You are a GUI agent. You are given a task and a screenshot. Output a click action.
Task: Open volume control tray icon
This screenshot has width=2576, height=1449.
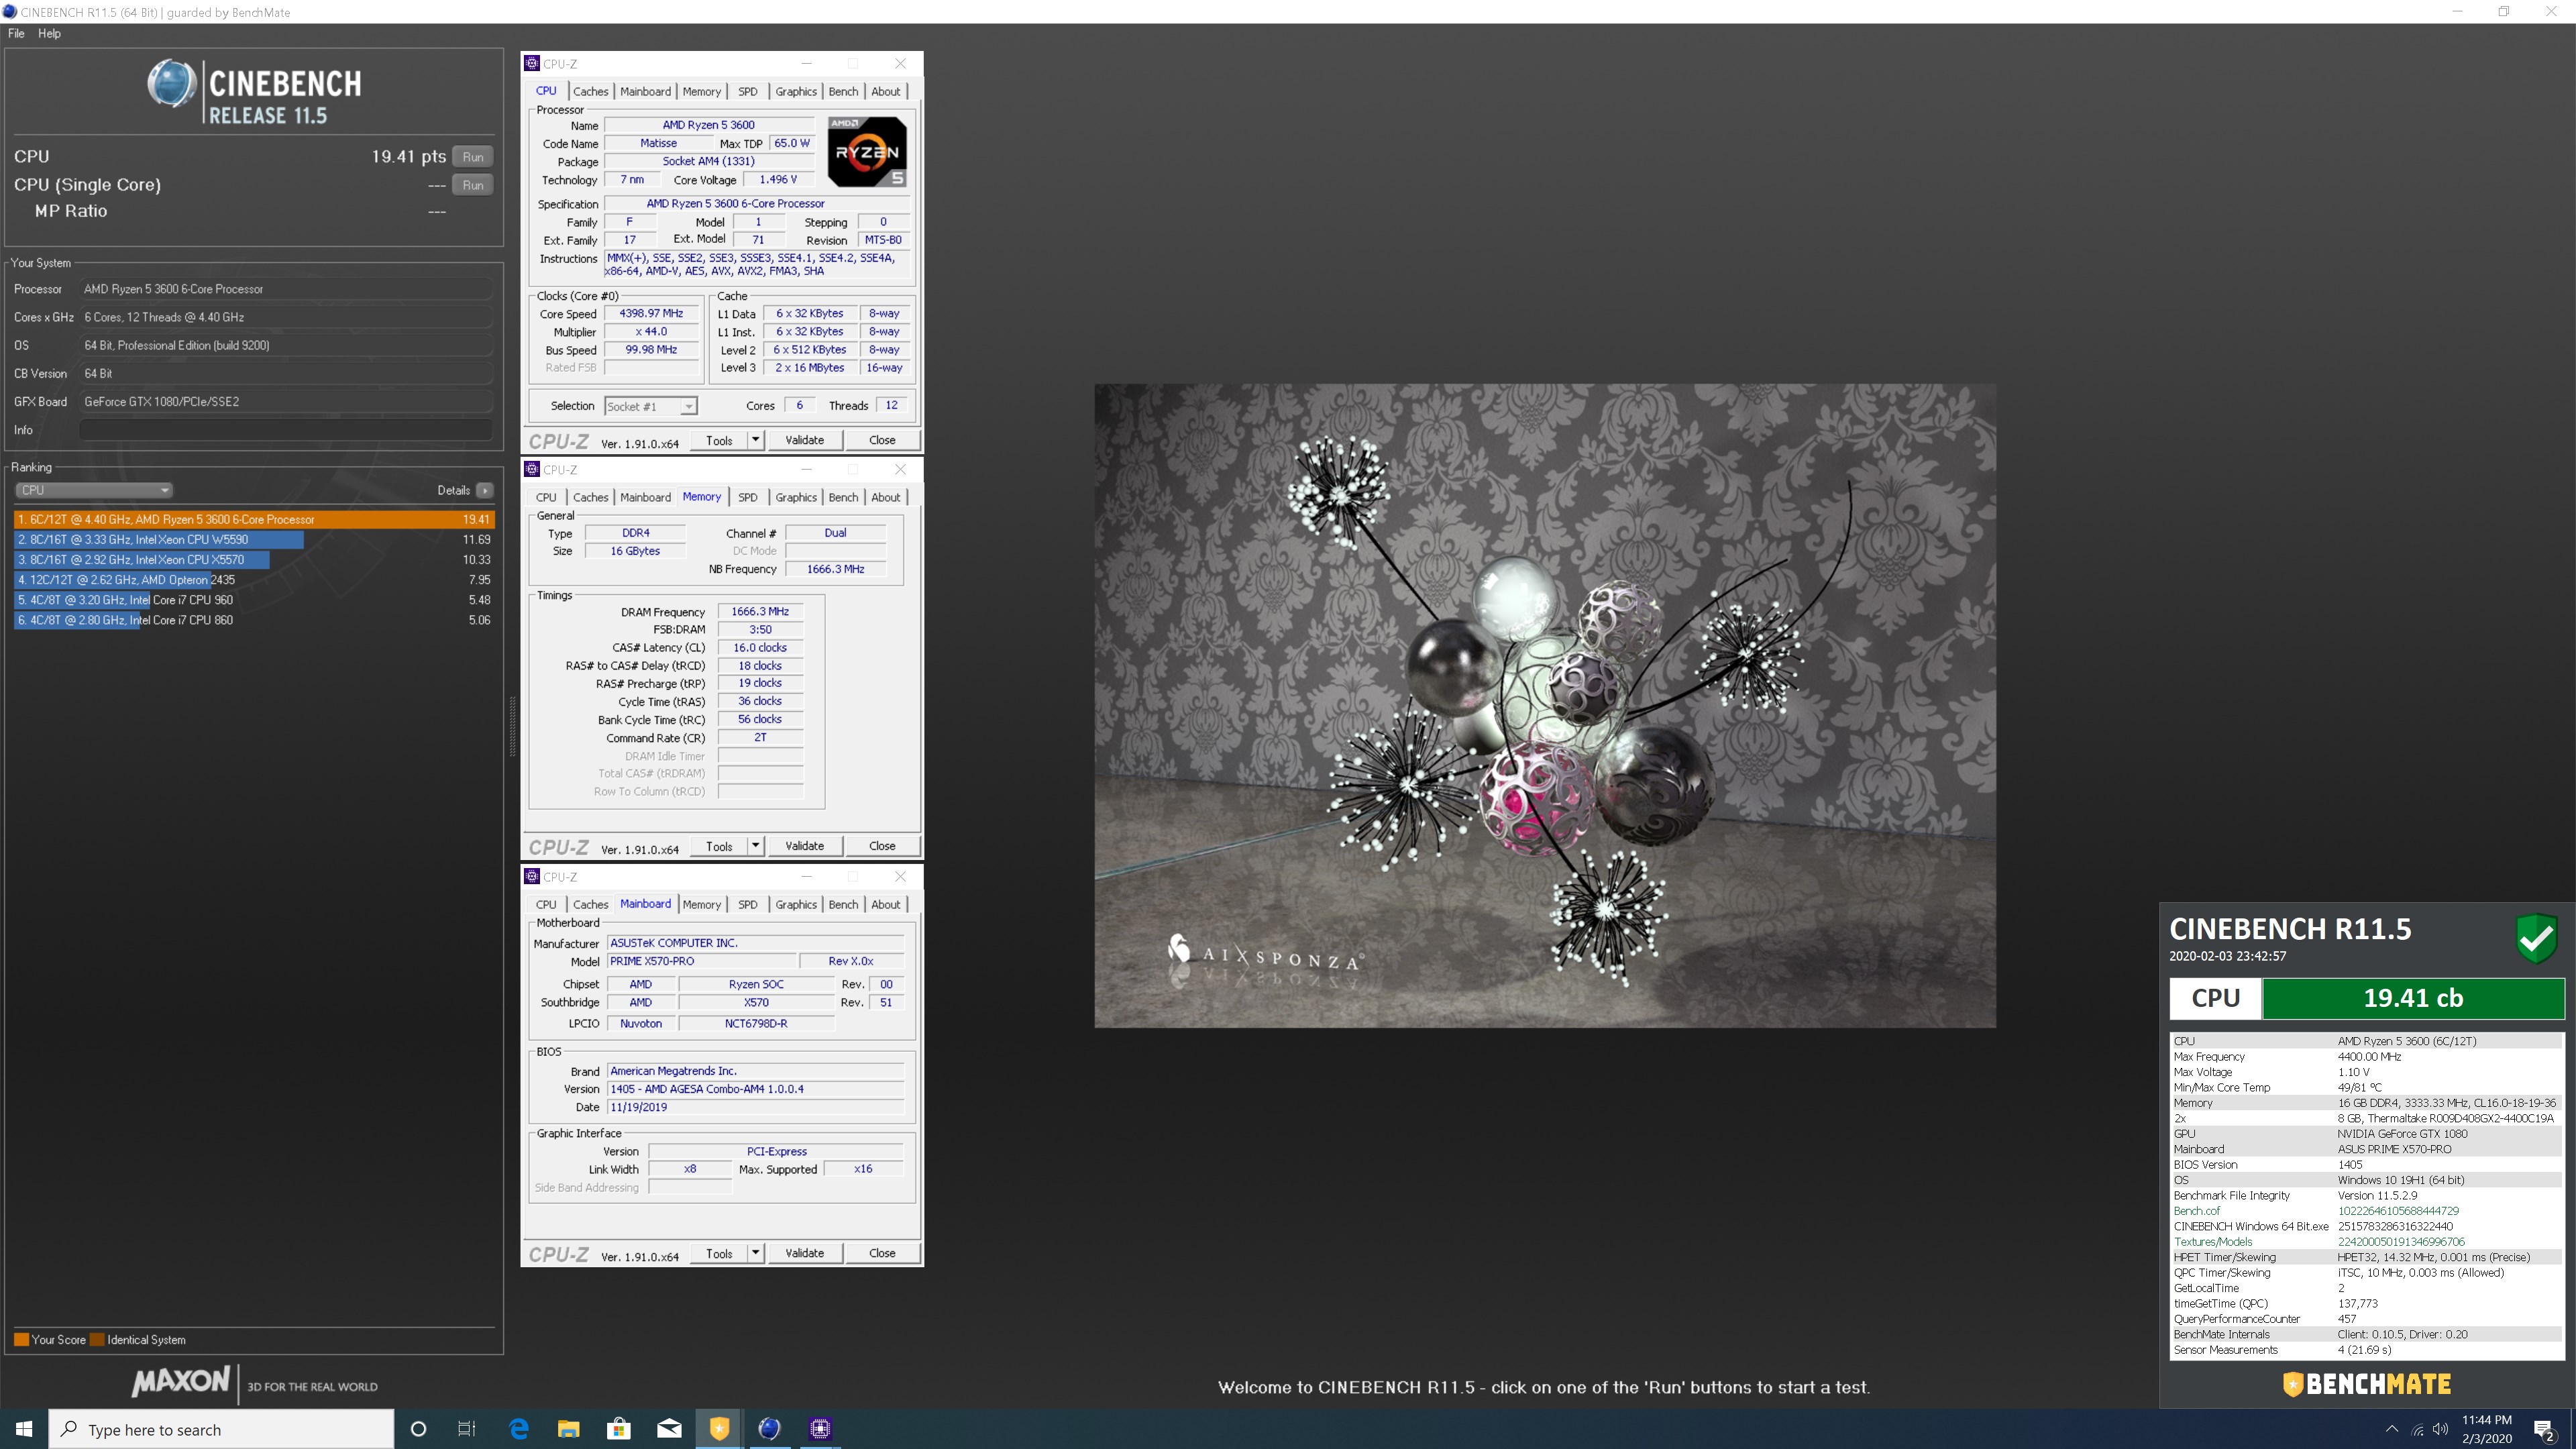click(2441, 1429)
